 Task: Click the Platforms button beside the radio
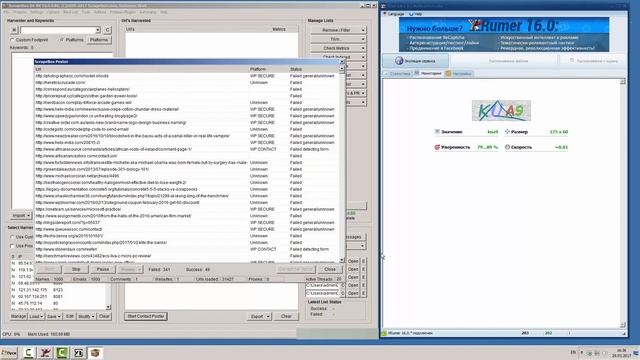click(x=99, y=40)
